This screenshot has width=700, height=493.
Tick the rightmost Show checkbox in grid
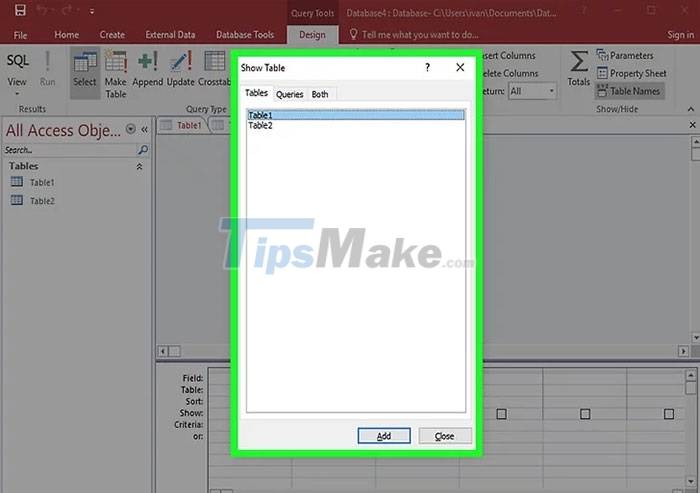[x=669, y=414]
